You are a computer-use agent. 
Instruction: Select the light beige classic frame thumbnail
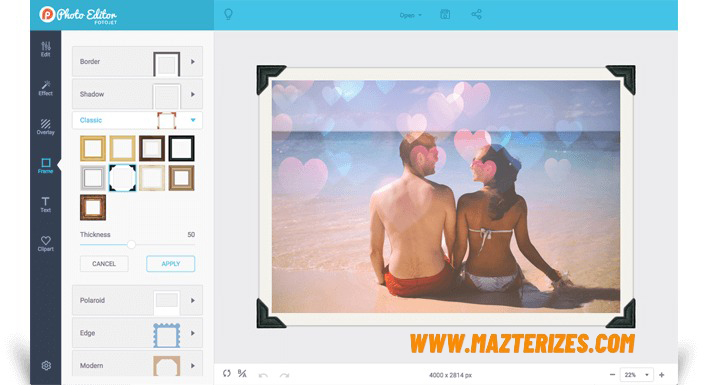(x=122, y=148)
